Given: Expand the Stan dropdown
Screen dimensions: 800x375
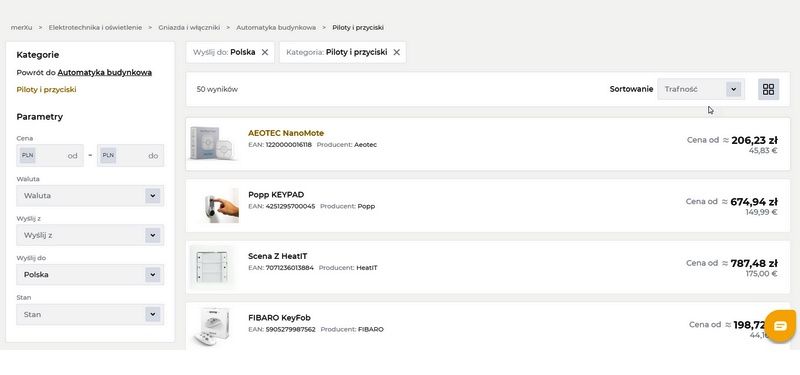Looking at the screenshot, I should [90, 314].
